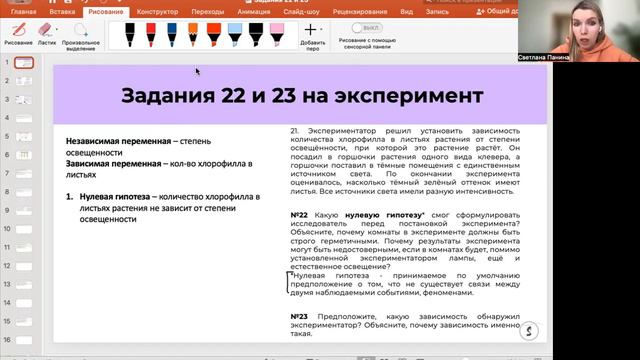Screen dimensions: 640x360
Task: Select slide 13 thumbnail
Action: [x=24, y=284]
